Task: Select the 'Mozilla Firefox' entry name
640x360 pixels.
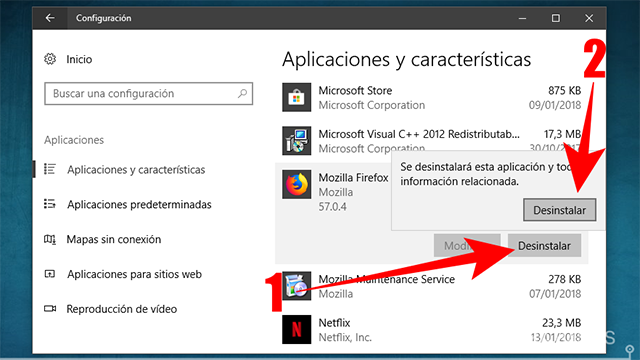Action: [x=353, y=178]
